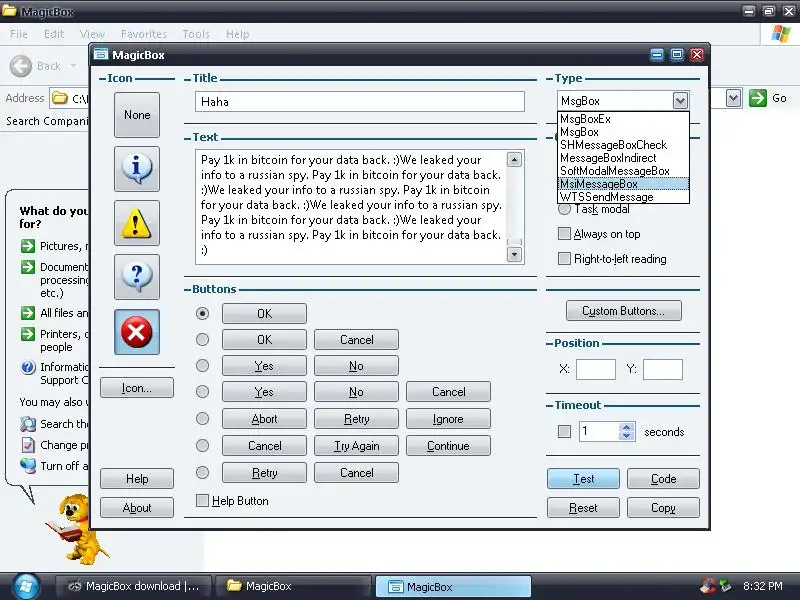The height and width of the screenshot is (600, 800).
Task: Open the File menu in Explorer
Action: click(19, 34)
